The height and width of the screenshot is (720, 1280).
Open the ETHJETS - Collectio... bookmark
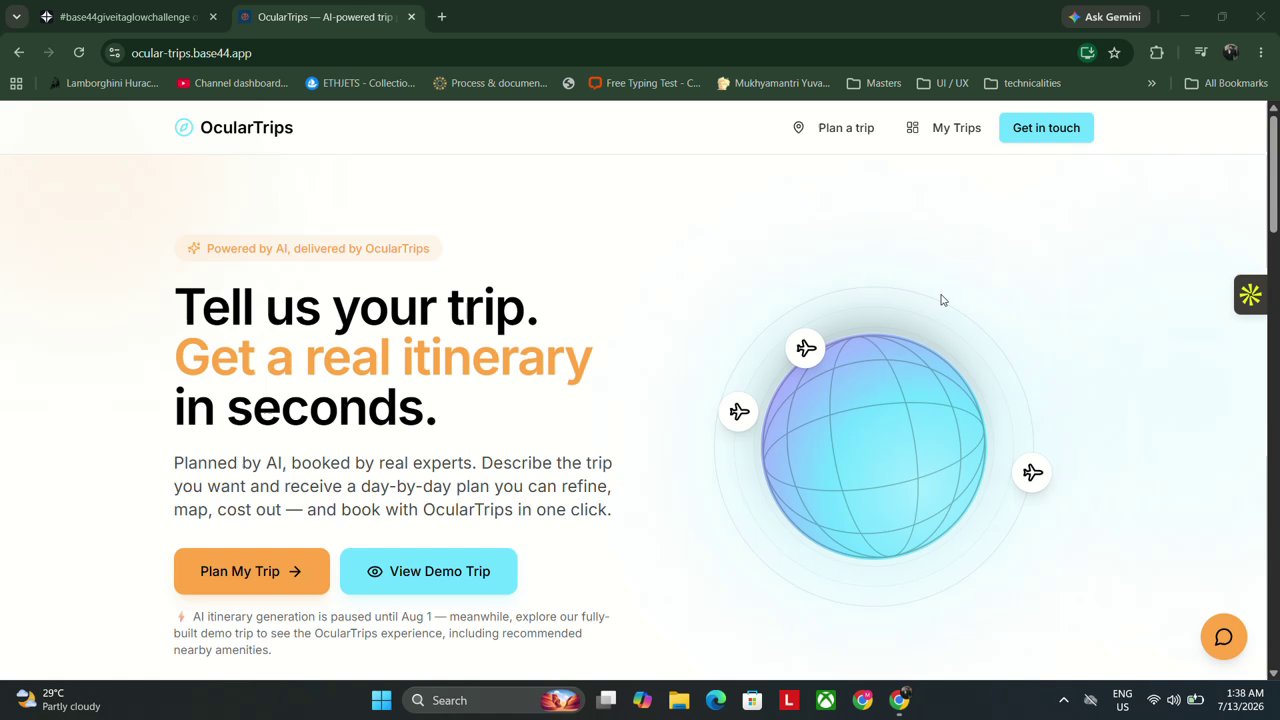click(x=360, y=83)
